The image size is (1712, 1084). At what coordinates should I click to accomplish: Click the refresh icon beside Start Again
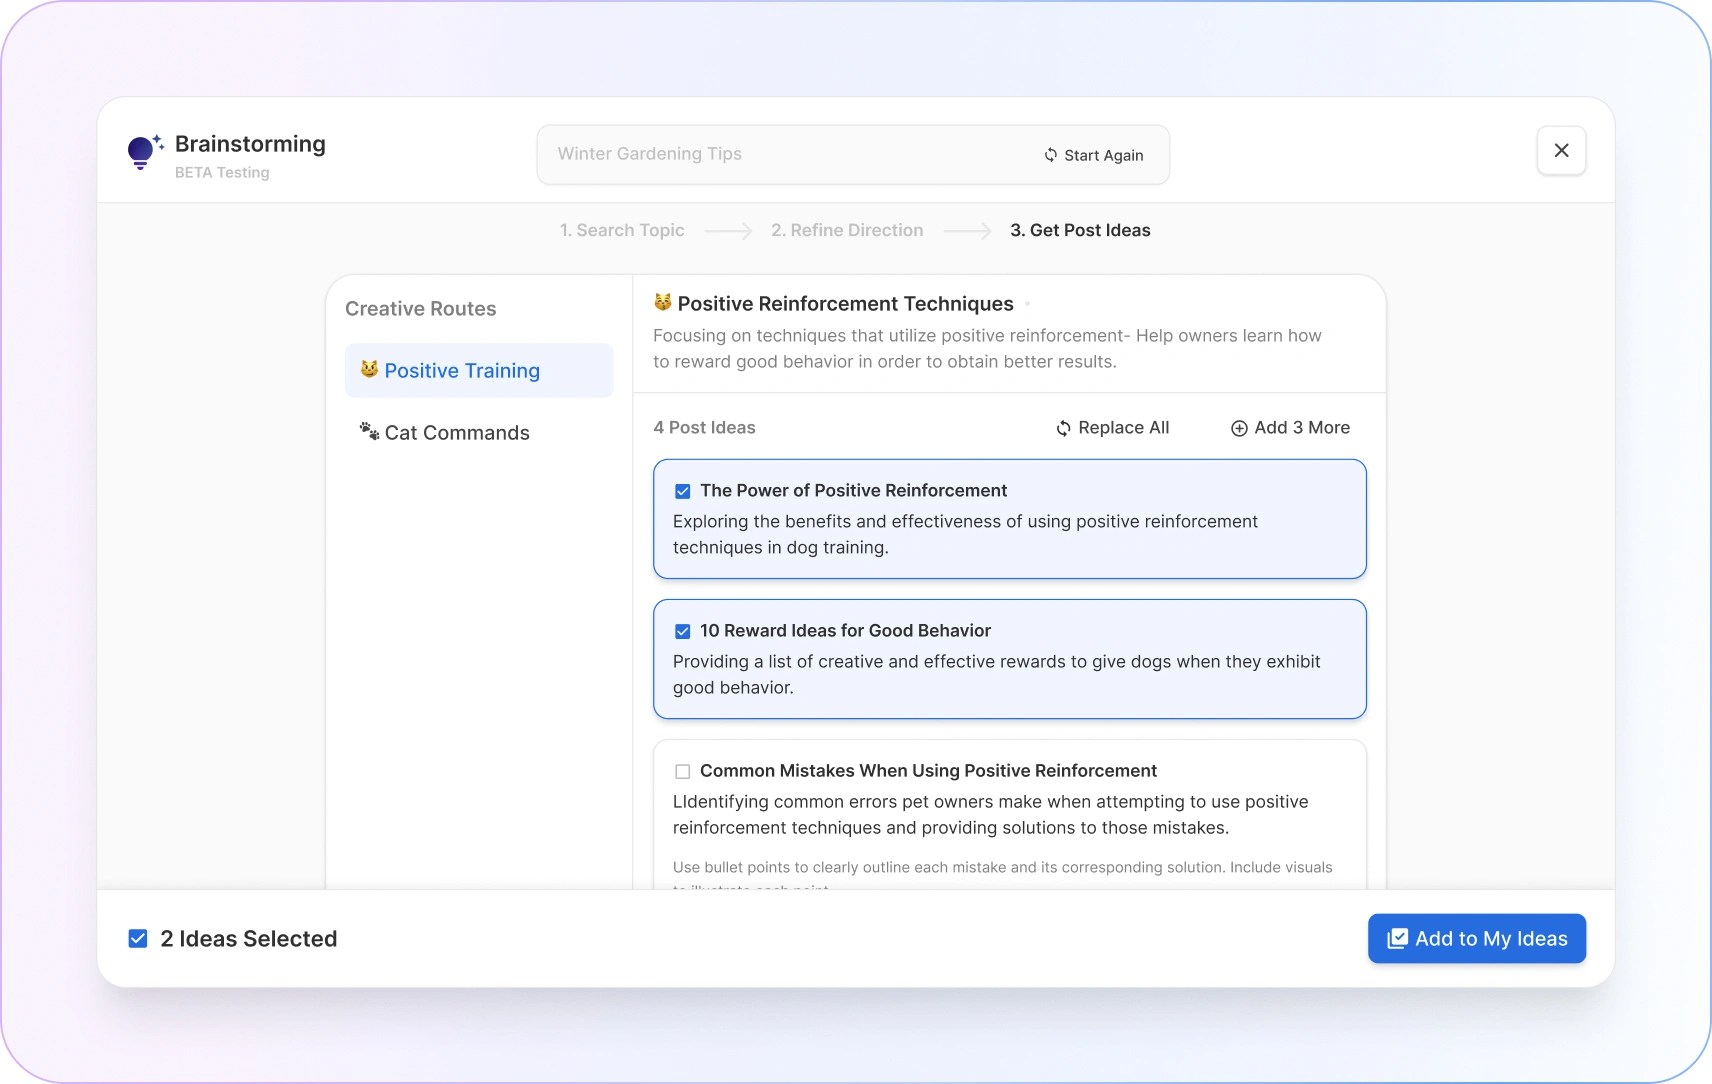click(1050, 155)
